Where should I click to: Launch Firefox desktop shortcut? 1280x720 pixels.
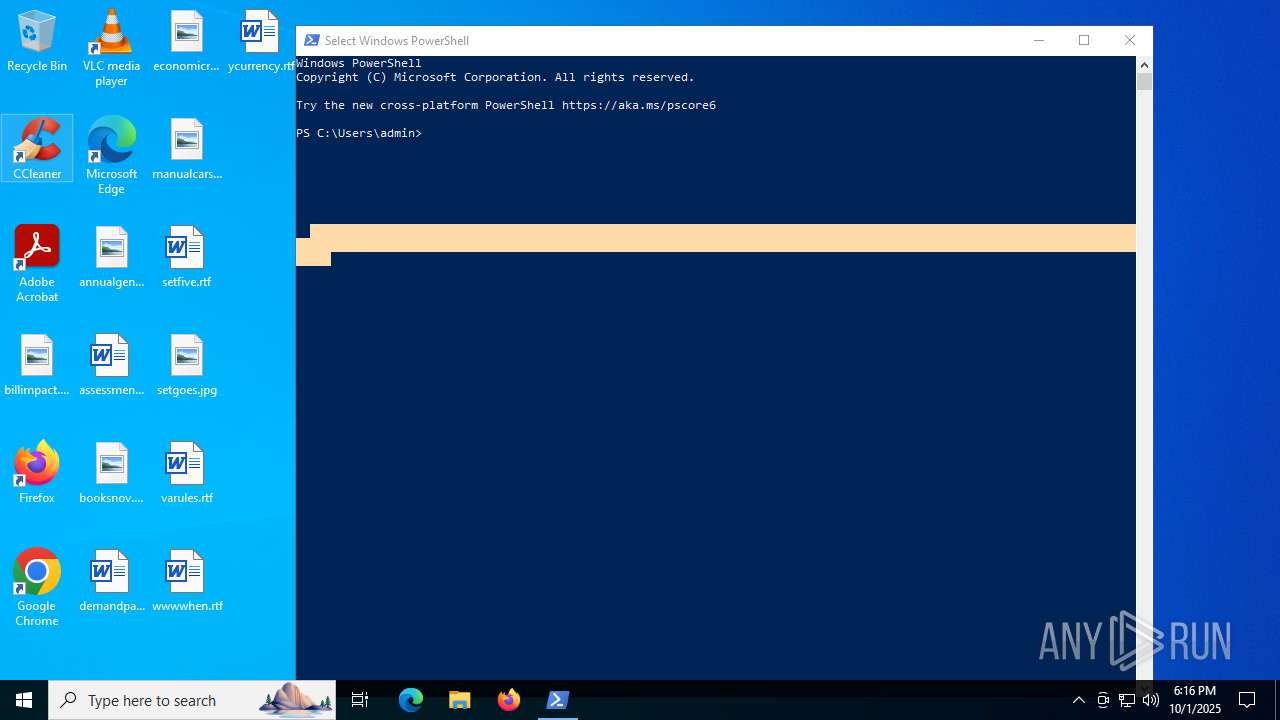point(37,472)
